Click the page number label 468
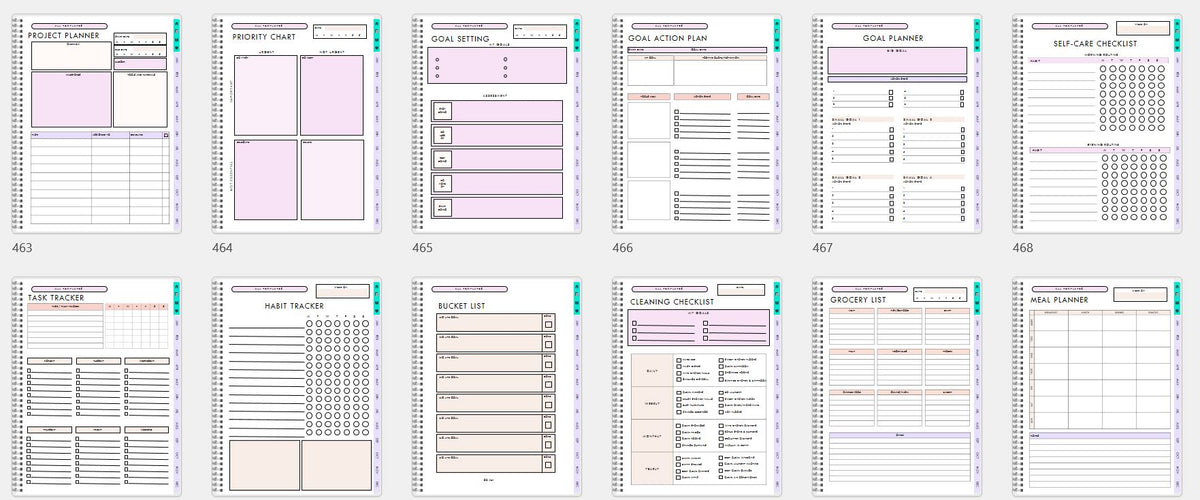Screen dimensions: 1200x500 pyautogui.click(x=1023, y=248)
